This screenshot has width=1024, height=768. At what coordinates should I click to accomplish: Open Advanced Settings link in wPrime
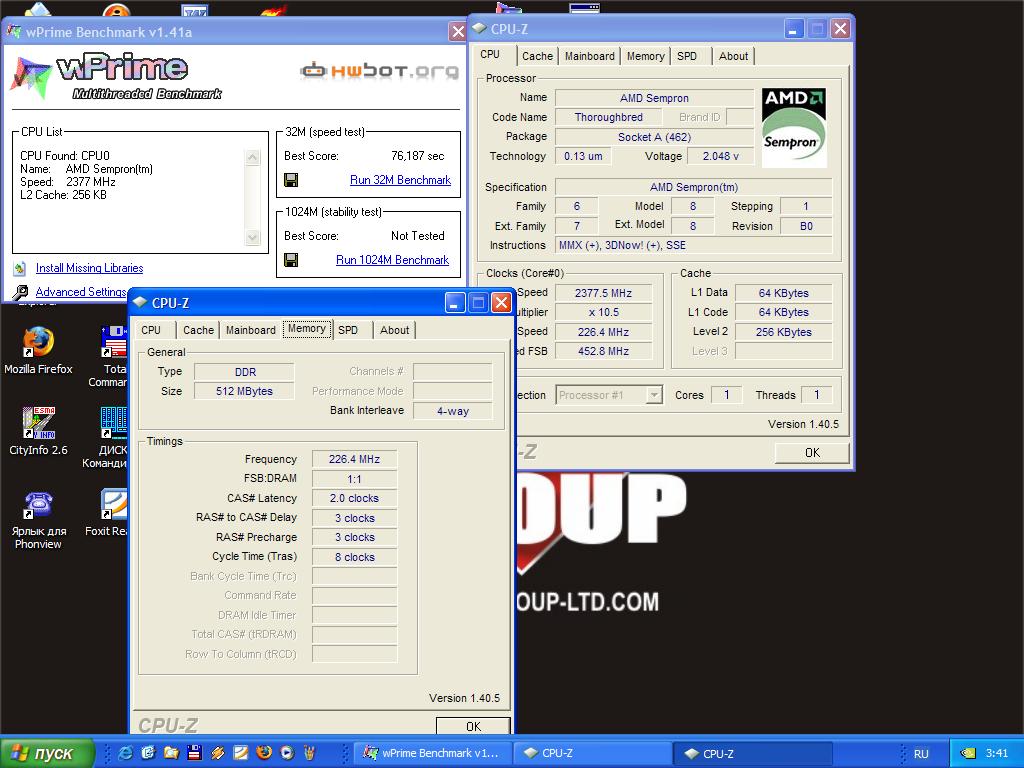(x=81, y=292)
